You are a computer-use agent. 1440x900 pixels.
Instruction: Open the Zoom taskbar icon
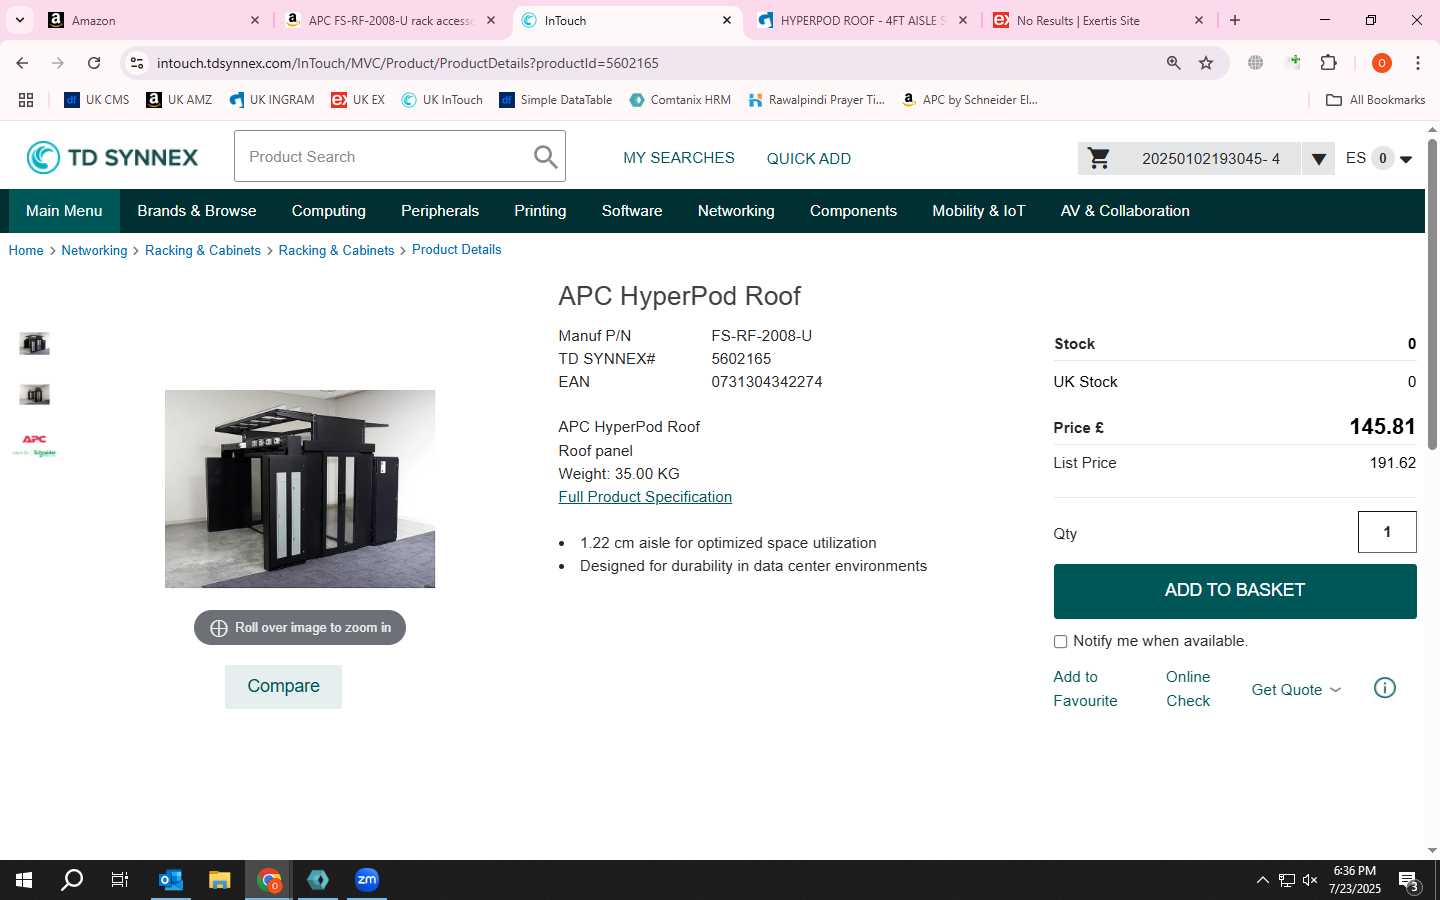point(367,880)
